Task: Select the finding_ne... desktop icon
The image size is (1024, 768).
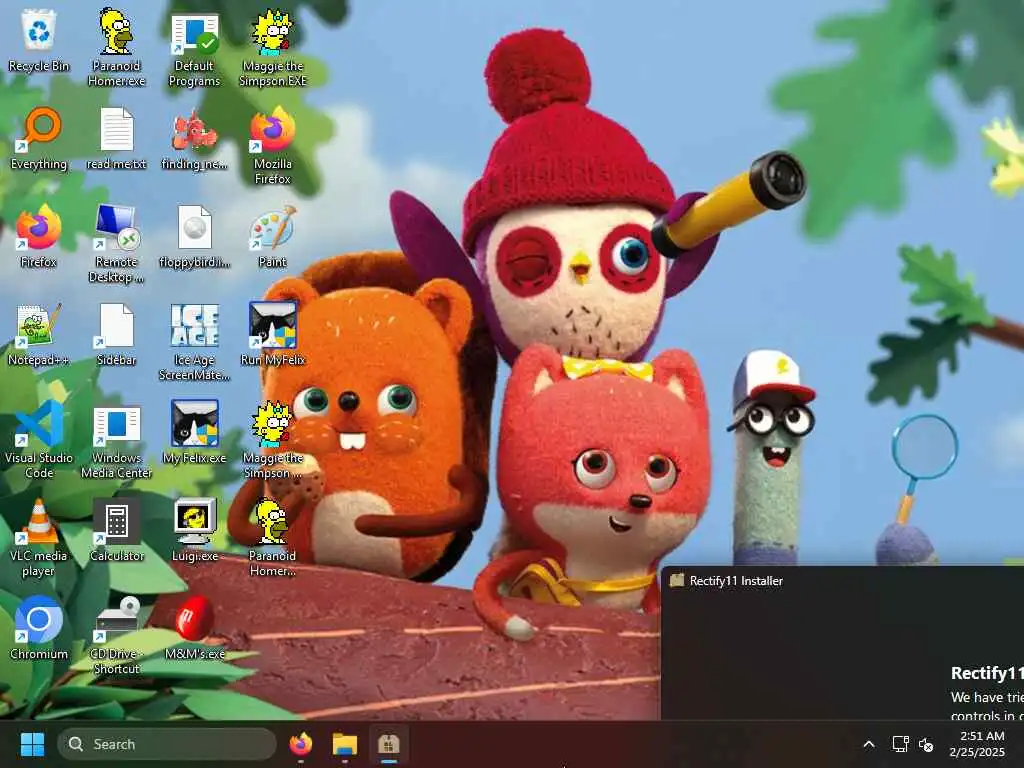Action: point(194,139)
